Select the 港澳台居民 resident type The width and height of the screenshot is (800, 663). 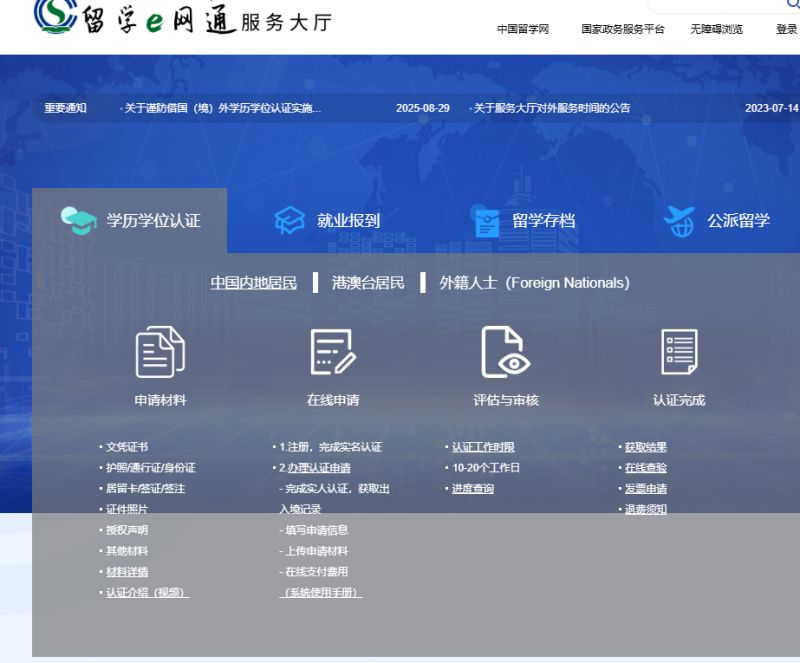[368, 283]
